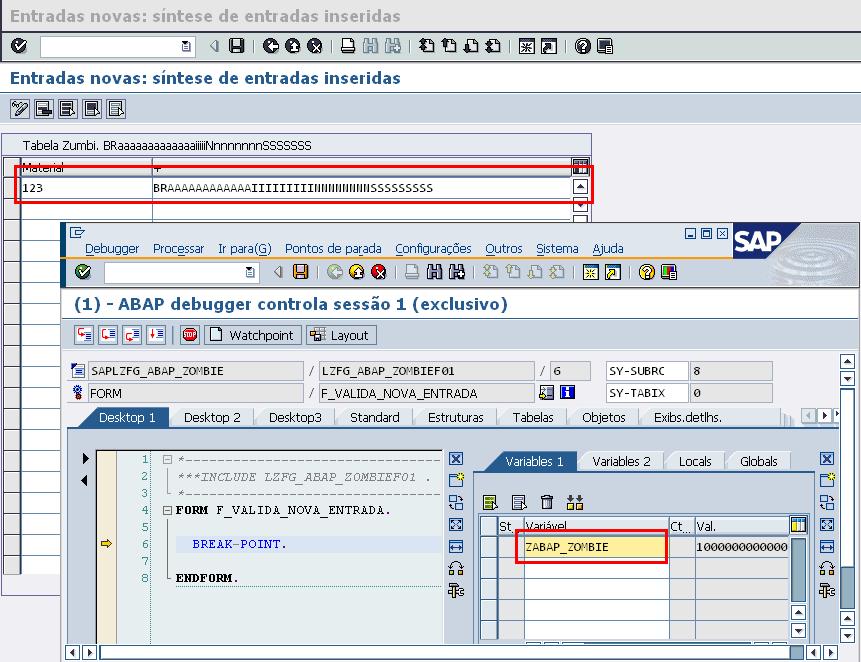Click the delete trash icon in Variables panel
The height and width of the screenshot is (662, 861).
547,502
